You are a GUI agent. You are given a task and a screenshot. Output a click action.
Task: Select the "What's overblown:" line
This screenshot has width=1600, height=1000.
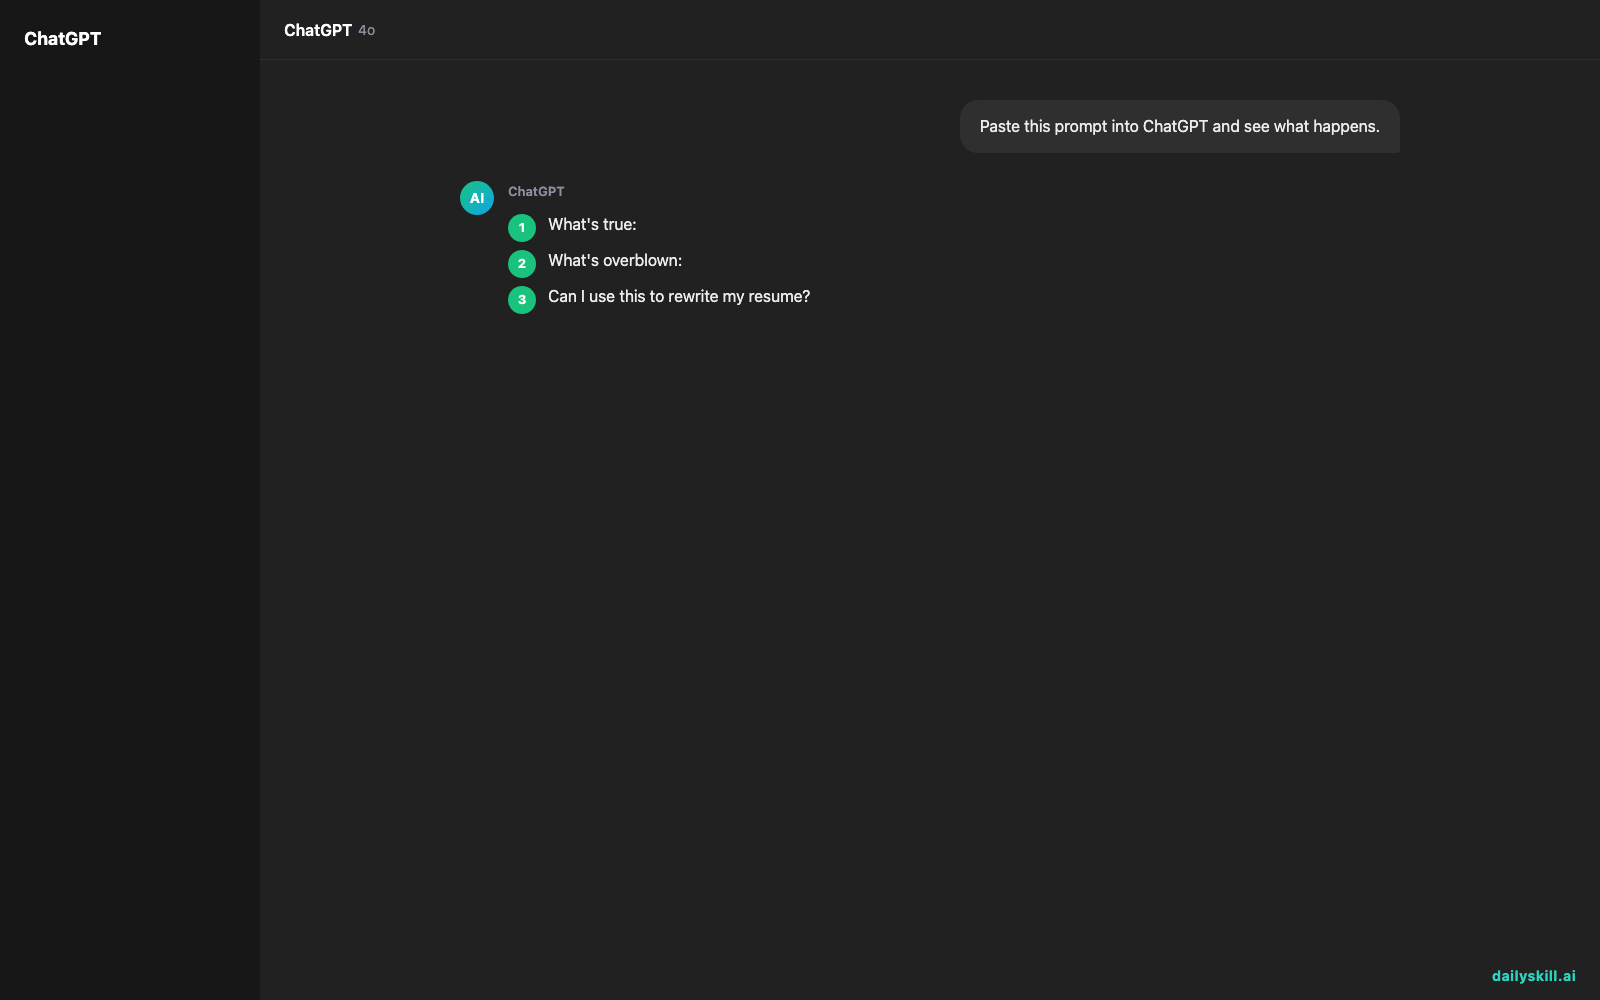[x=615, y=261]
